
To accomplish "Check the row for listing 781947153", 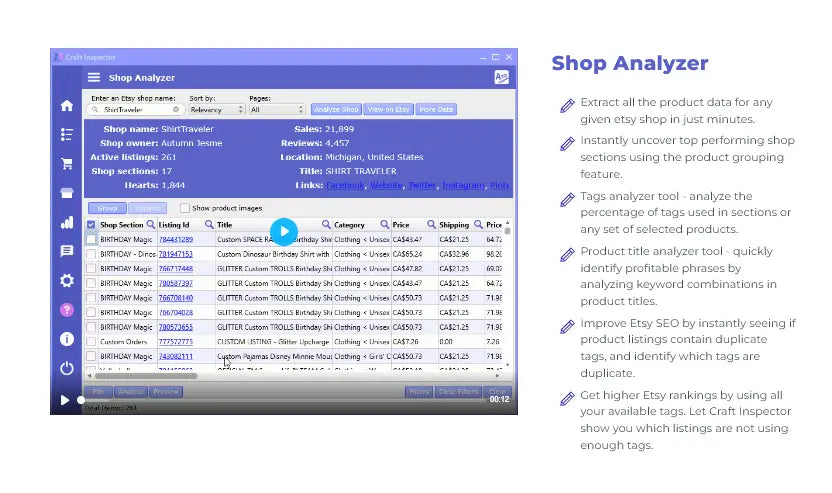I will 91,254.
